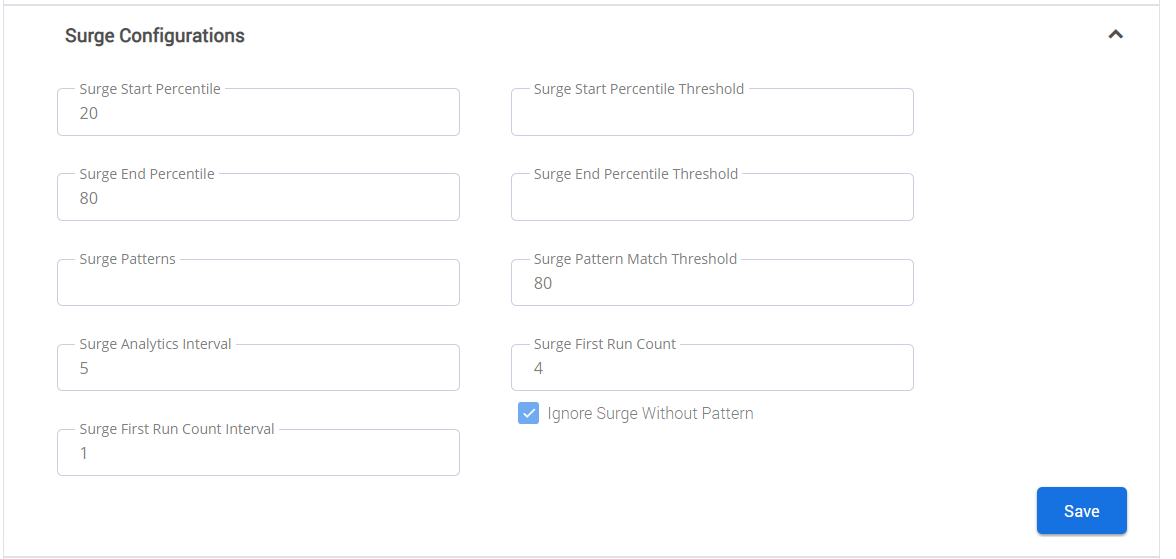Collapse the Surge Configurations section chevron

click(x=1115, y=35)
